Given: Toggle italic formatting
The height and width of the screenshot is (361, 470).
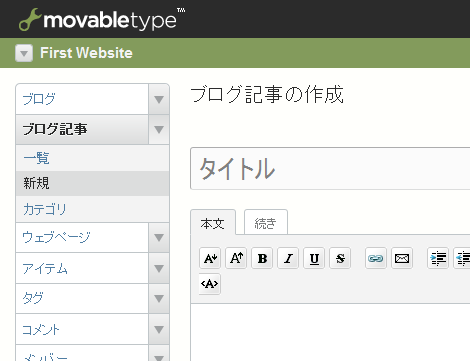Looking at the screenshot, I should point(288,258).
